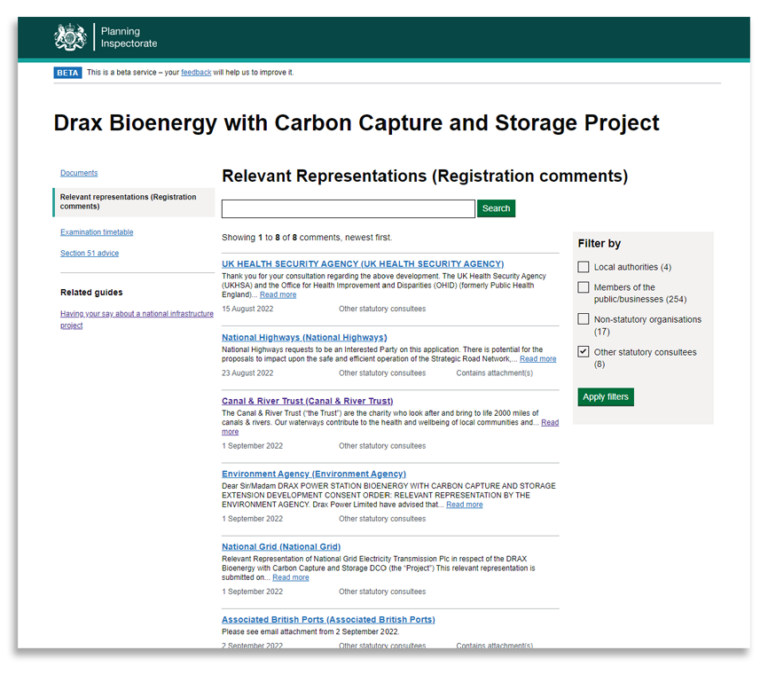
Task: Go to Examination timetable
Action: [x=96, y=232]
